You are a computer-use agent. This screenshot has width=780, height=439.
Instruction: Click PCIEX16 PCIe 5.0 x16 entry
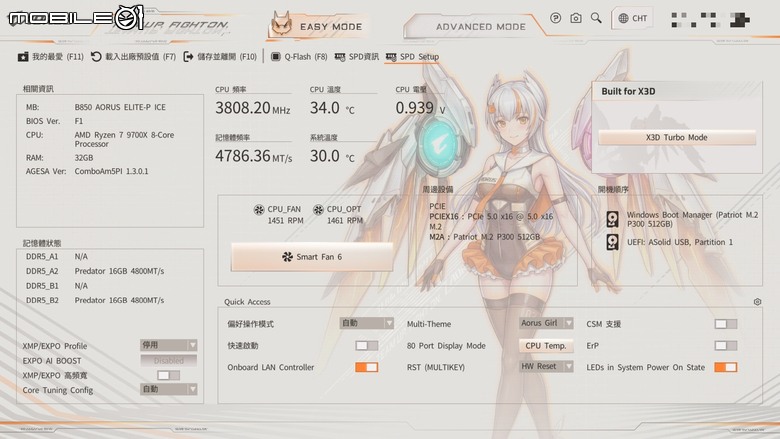click(x=491, y=217)
